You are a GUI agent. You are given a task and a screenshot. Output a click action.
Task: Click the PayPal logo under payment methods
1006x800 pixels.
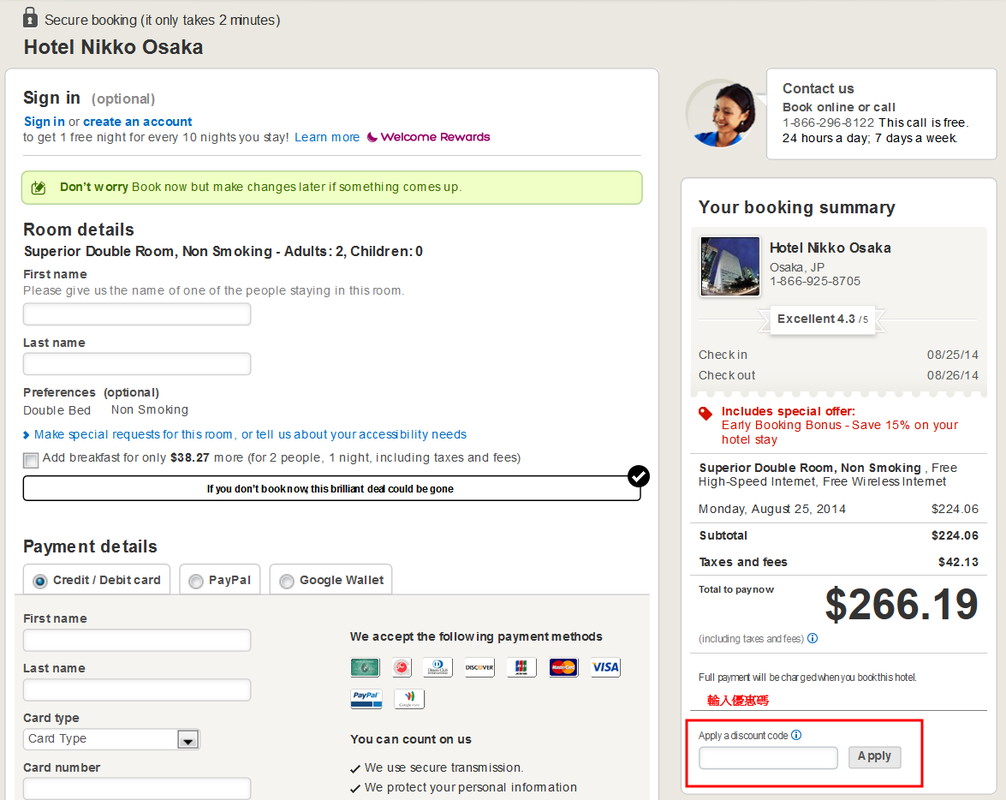tap(366, 698)
